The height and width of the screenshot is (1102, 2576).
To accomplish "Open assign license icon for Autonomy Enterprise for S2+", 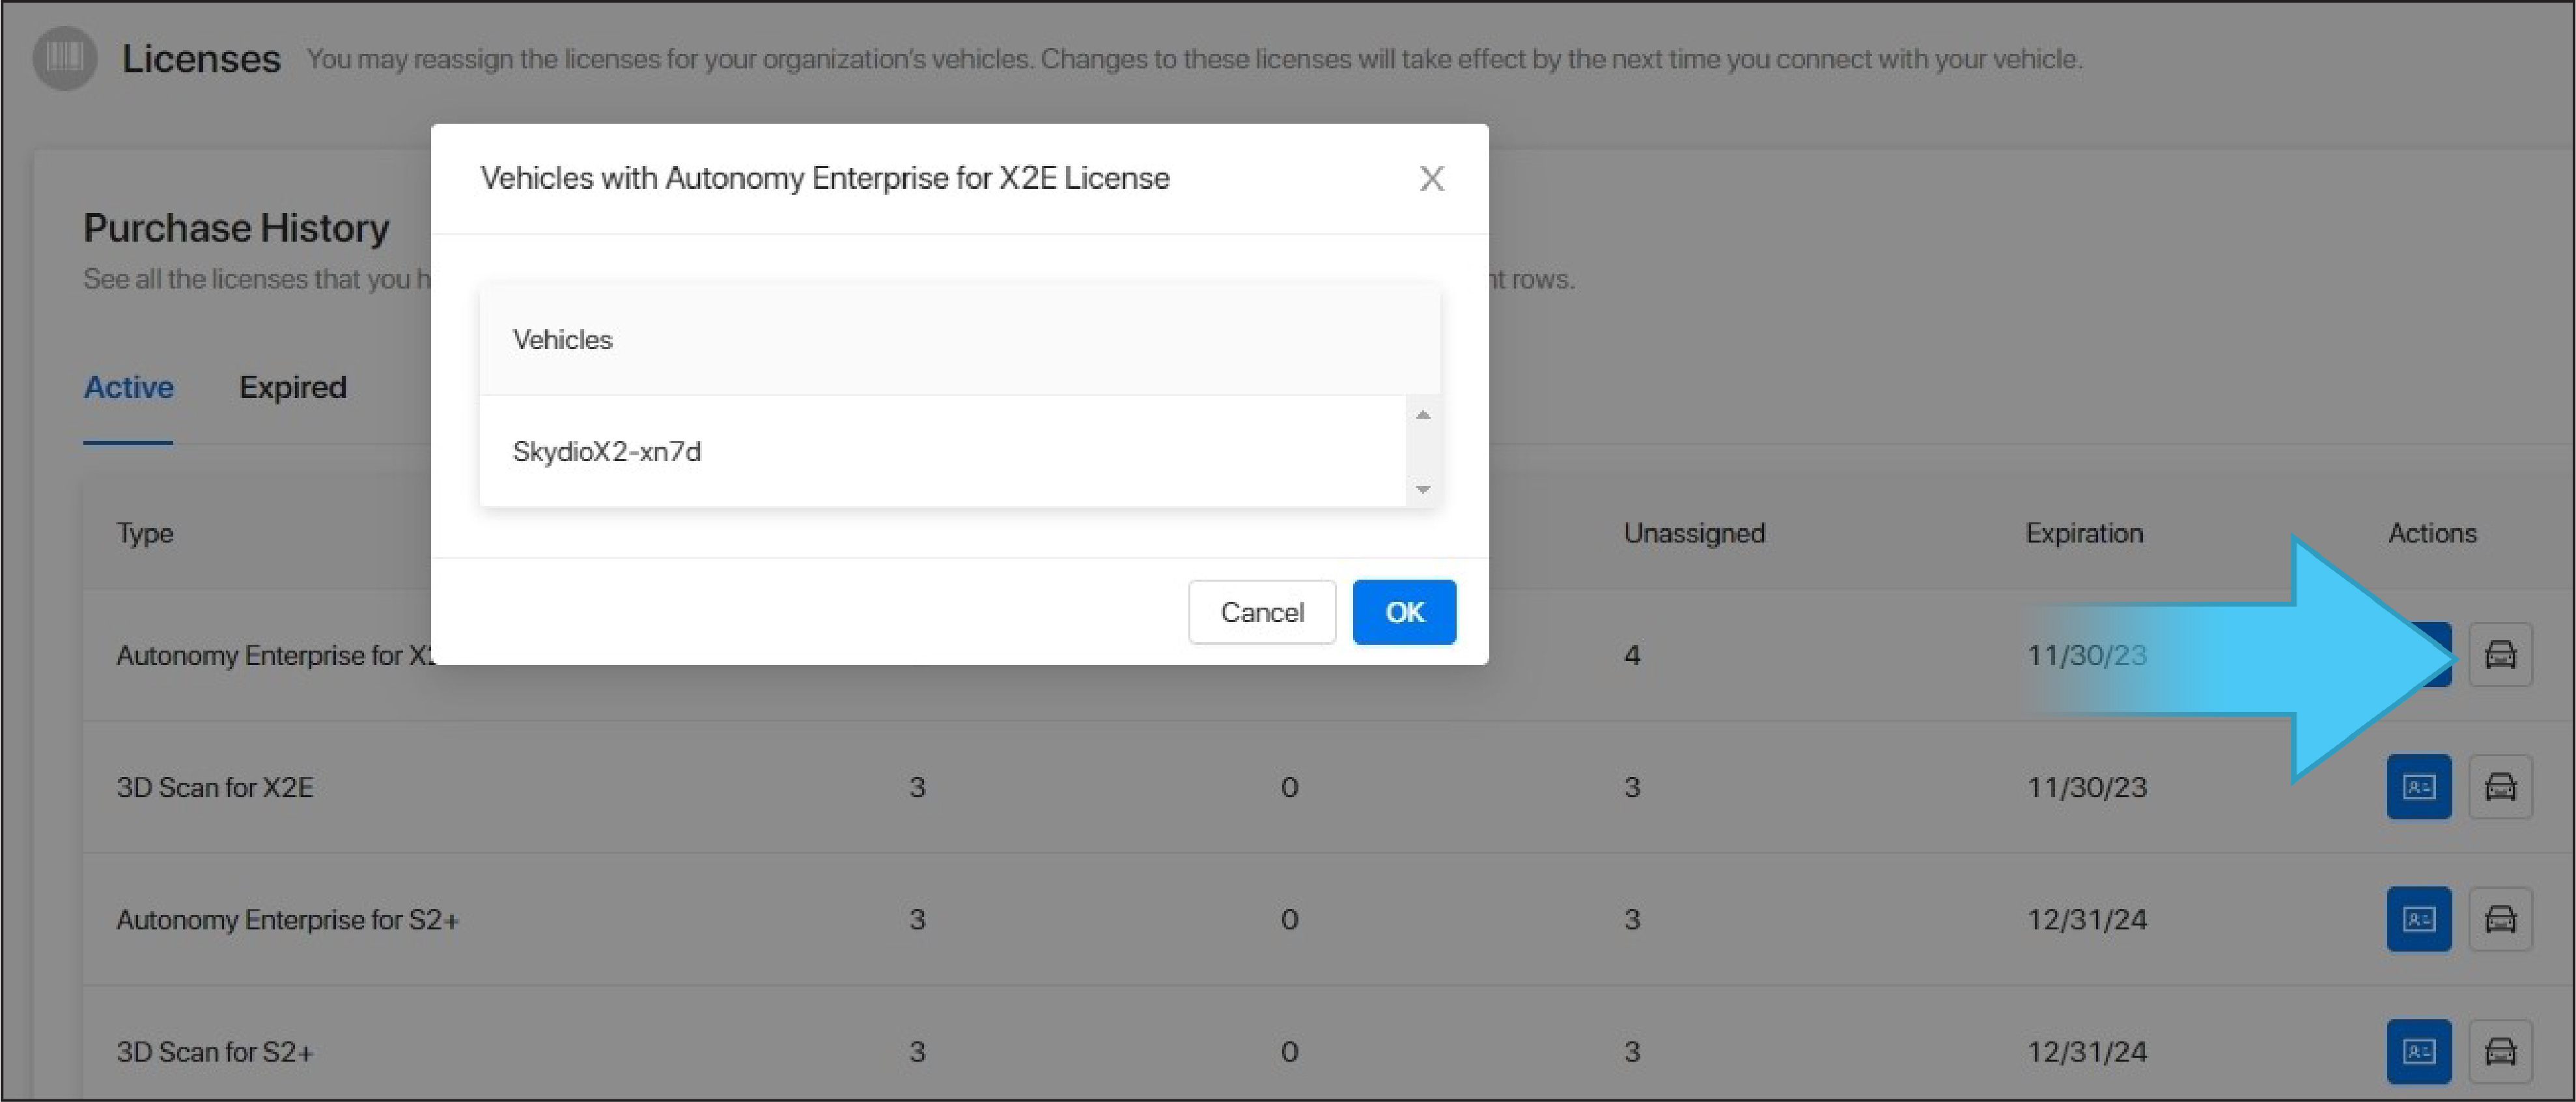I will (x=2419, y=919).
